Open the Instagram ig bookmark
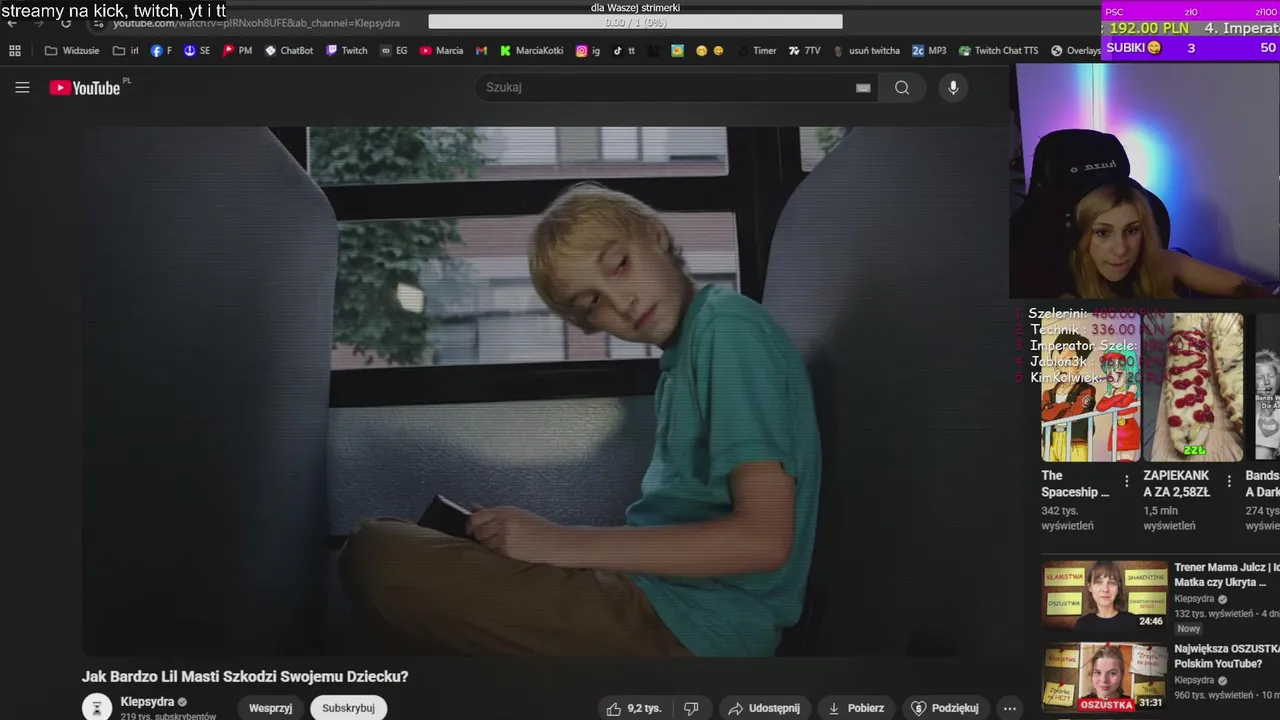Image resolution: width=1280 pixels, height=720 pixels. [588, 51]
